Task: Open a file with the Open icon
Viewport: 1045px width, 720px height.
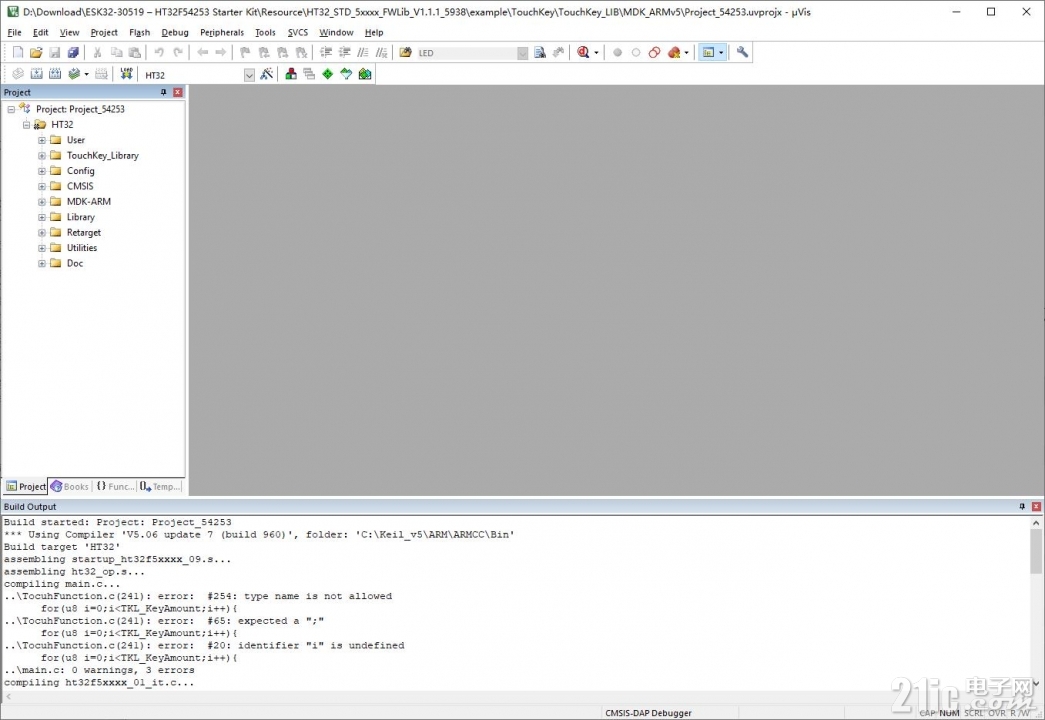Action: pos(36,53)
